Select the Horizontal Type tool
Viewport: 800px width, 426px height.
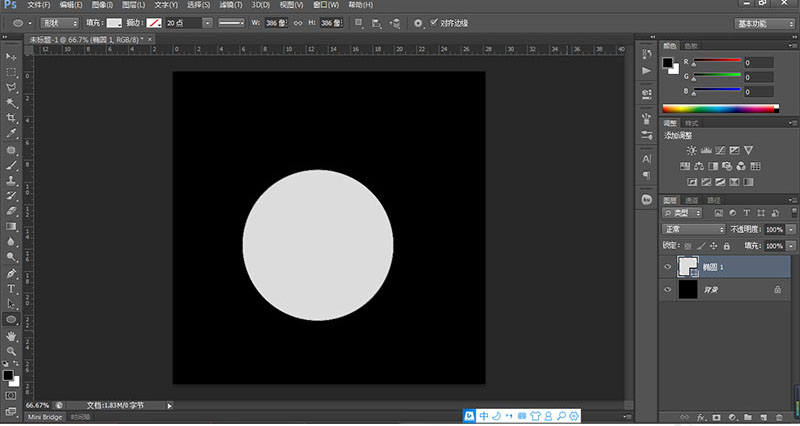(11, 288)
